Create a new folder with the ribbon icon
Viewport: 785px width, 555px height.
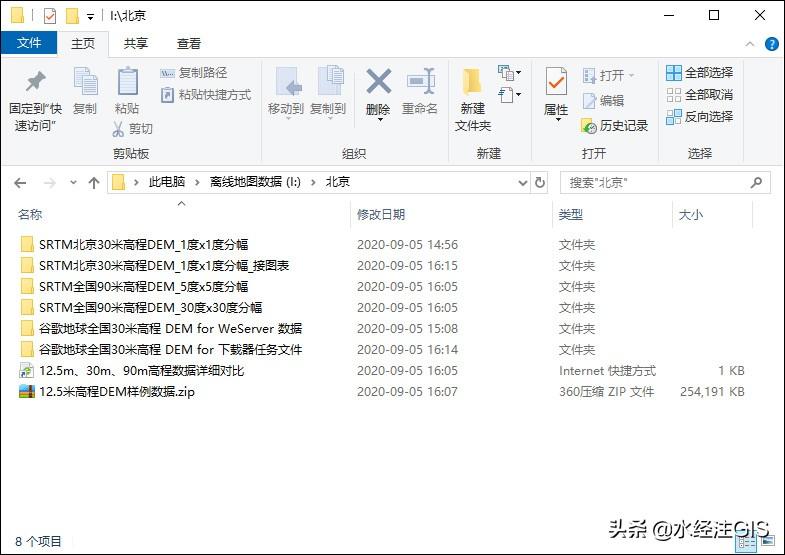point(473,84)
